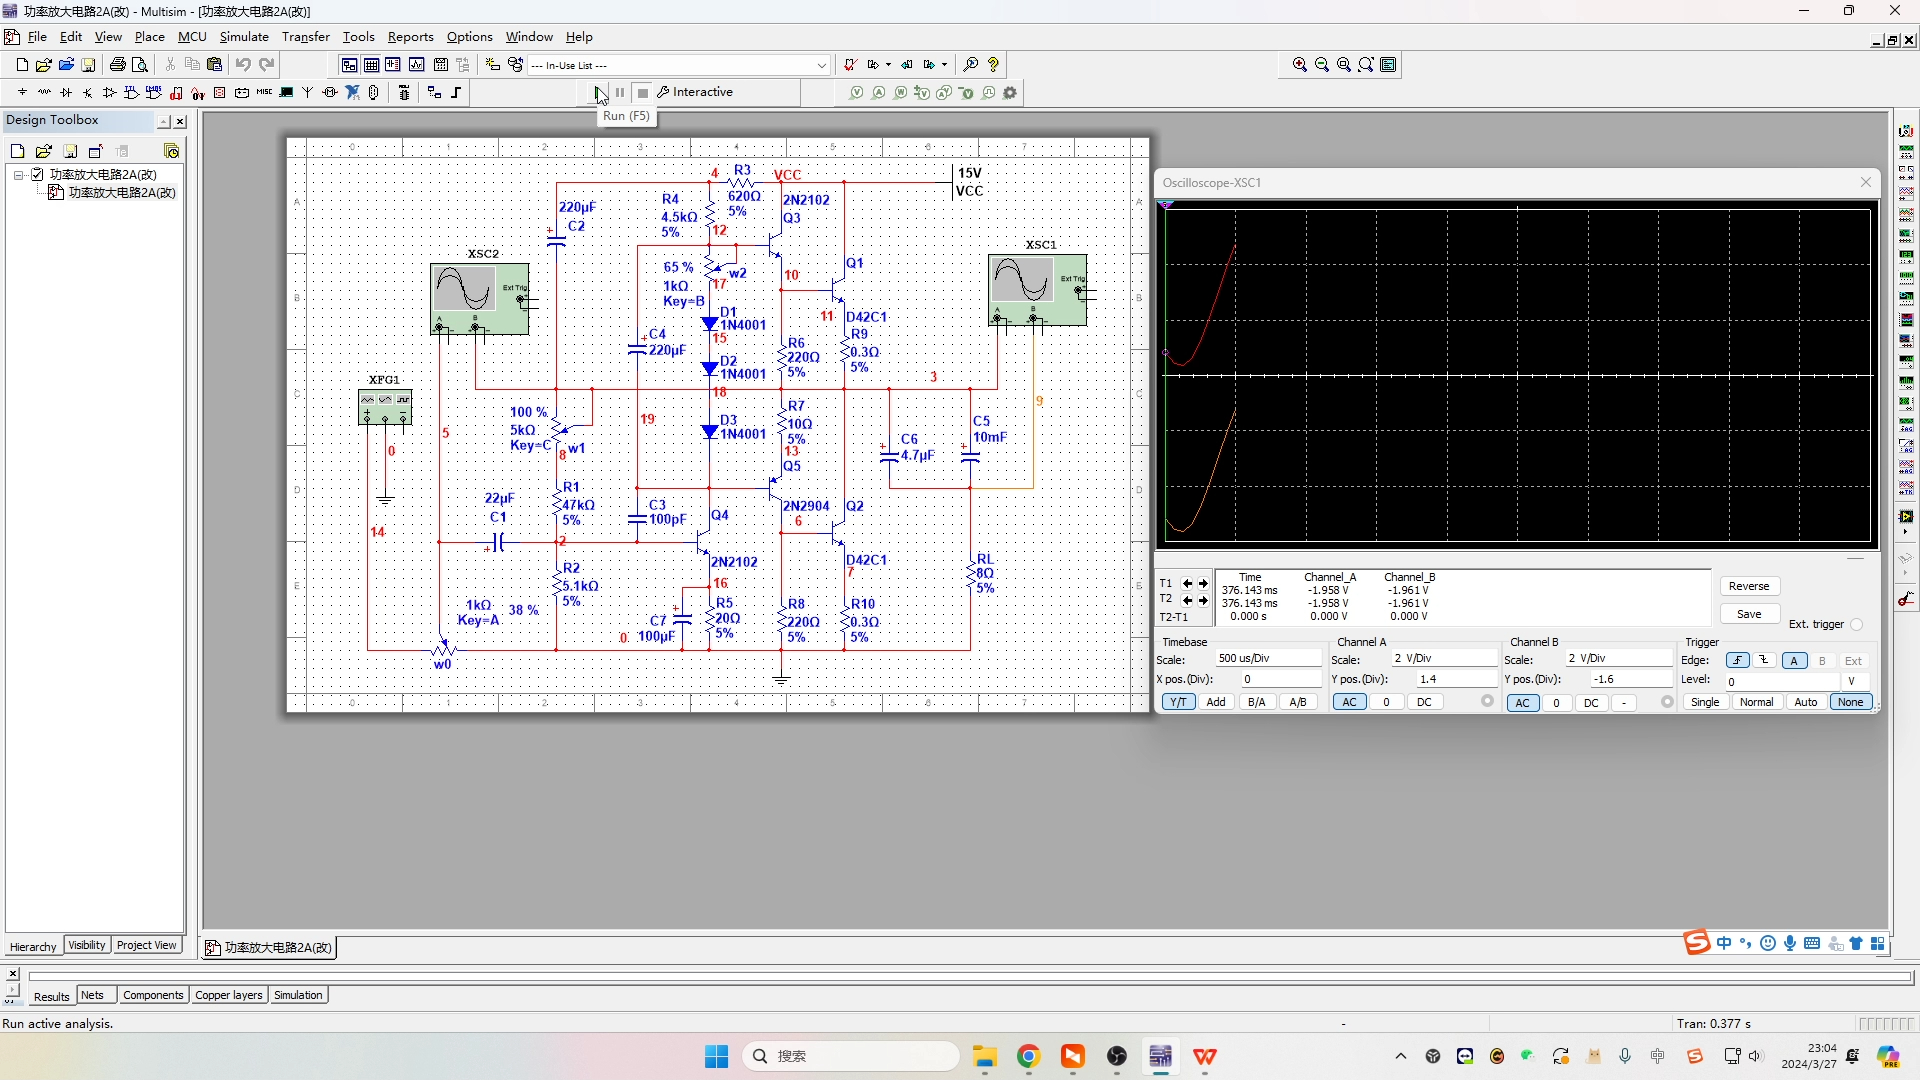Click the Zoom In magnifier icon
The width and height of the screenshot is (1920, 1080).
(1299, 65)
